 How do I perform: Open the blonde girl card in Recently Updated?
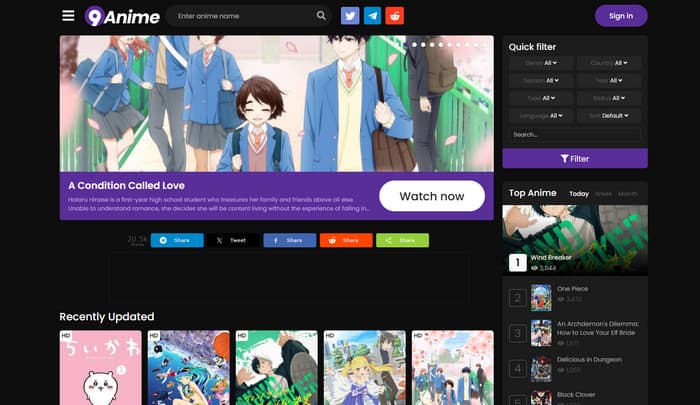(365, 367)
